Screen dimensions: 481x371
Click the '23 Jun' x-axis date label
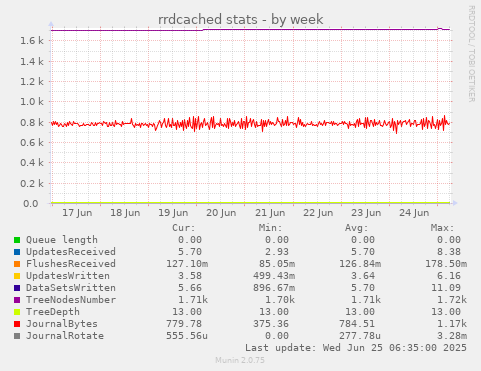(366, 213)
